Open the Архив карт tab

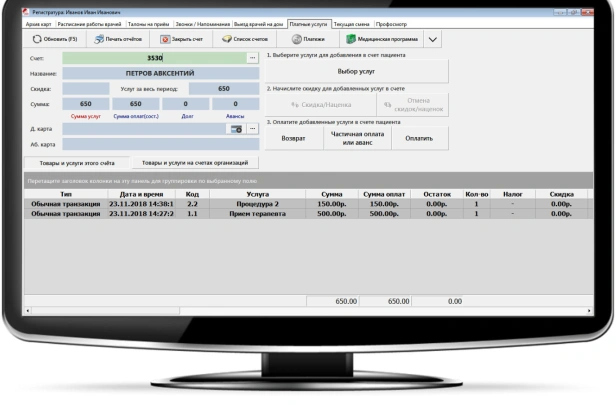point(37,21)
